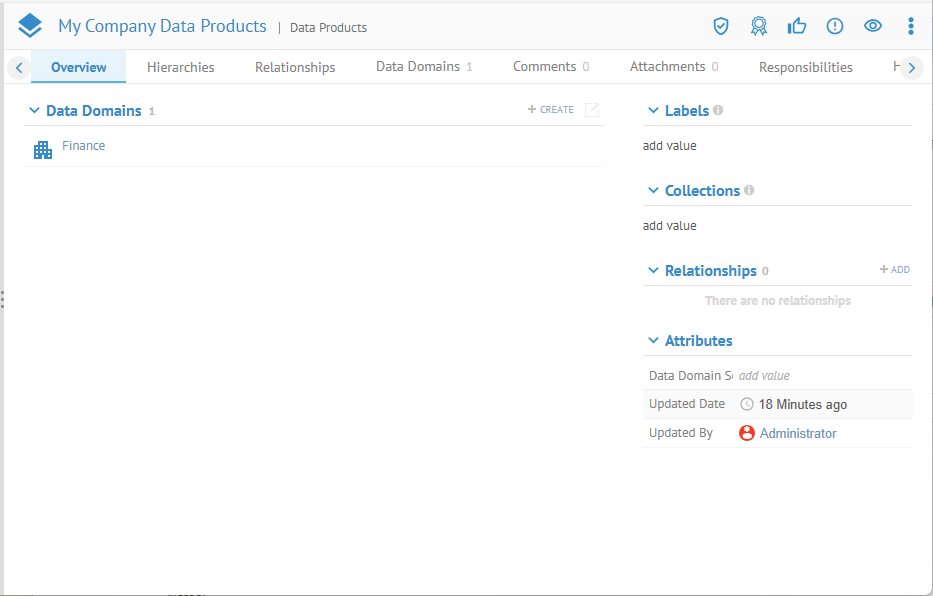Click the edit icon beside Create
This screenshot has height=596, width=933.
point(592,110)
